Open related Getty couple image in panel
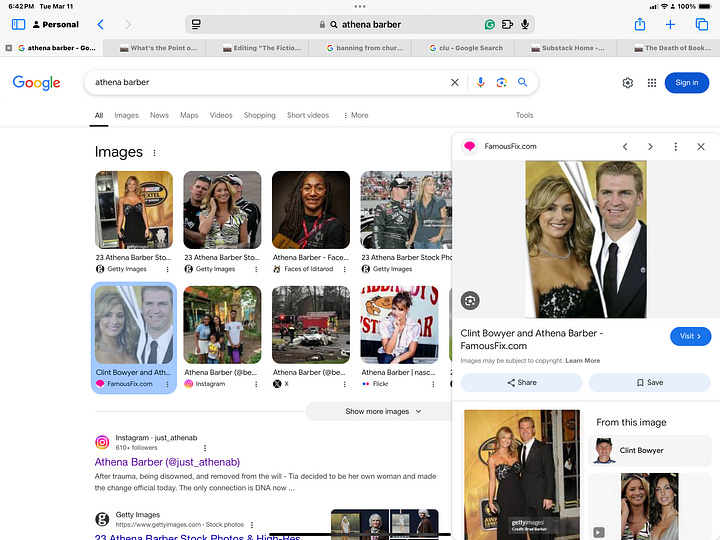 (x=522, y=475)
